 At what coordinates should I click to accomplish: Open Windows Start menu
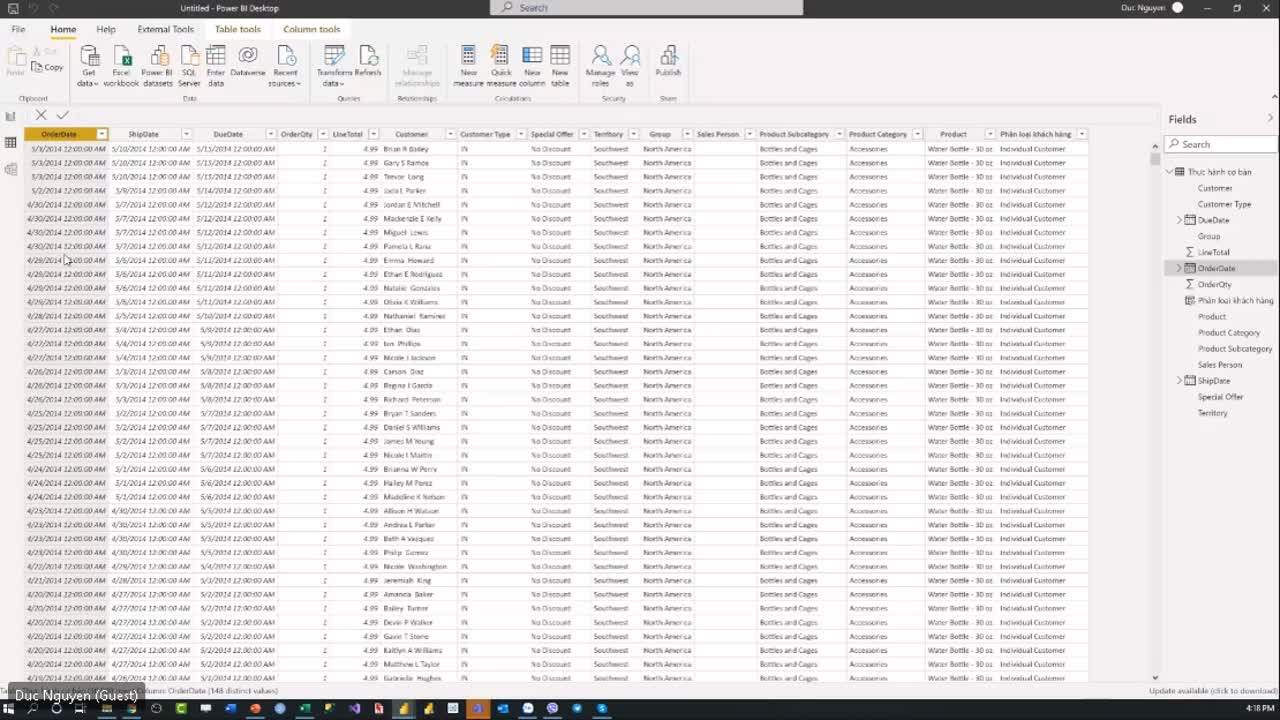tap(8, 708)
